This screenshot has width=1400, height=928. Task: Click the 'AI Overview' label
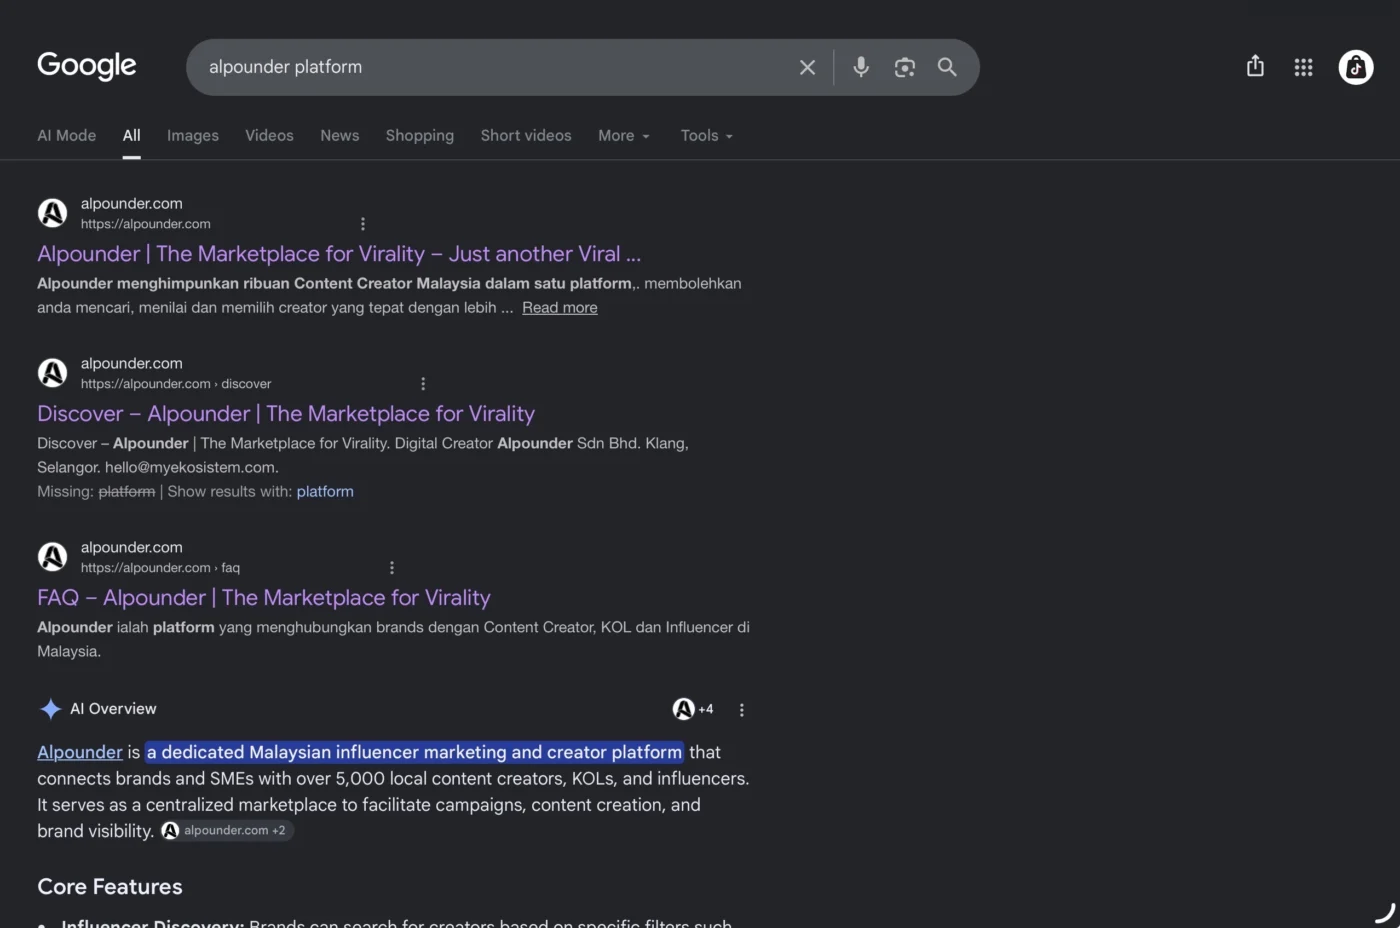tap(113, 709)
